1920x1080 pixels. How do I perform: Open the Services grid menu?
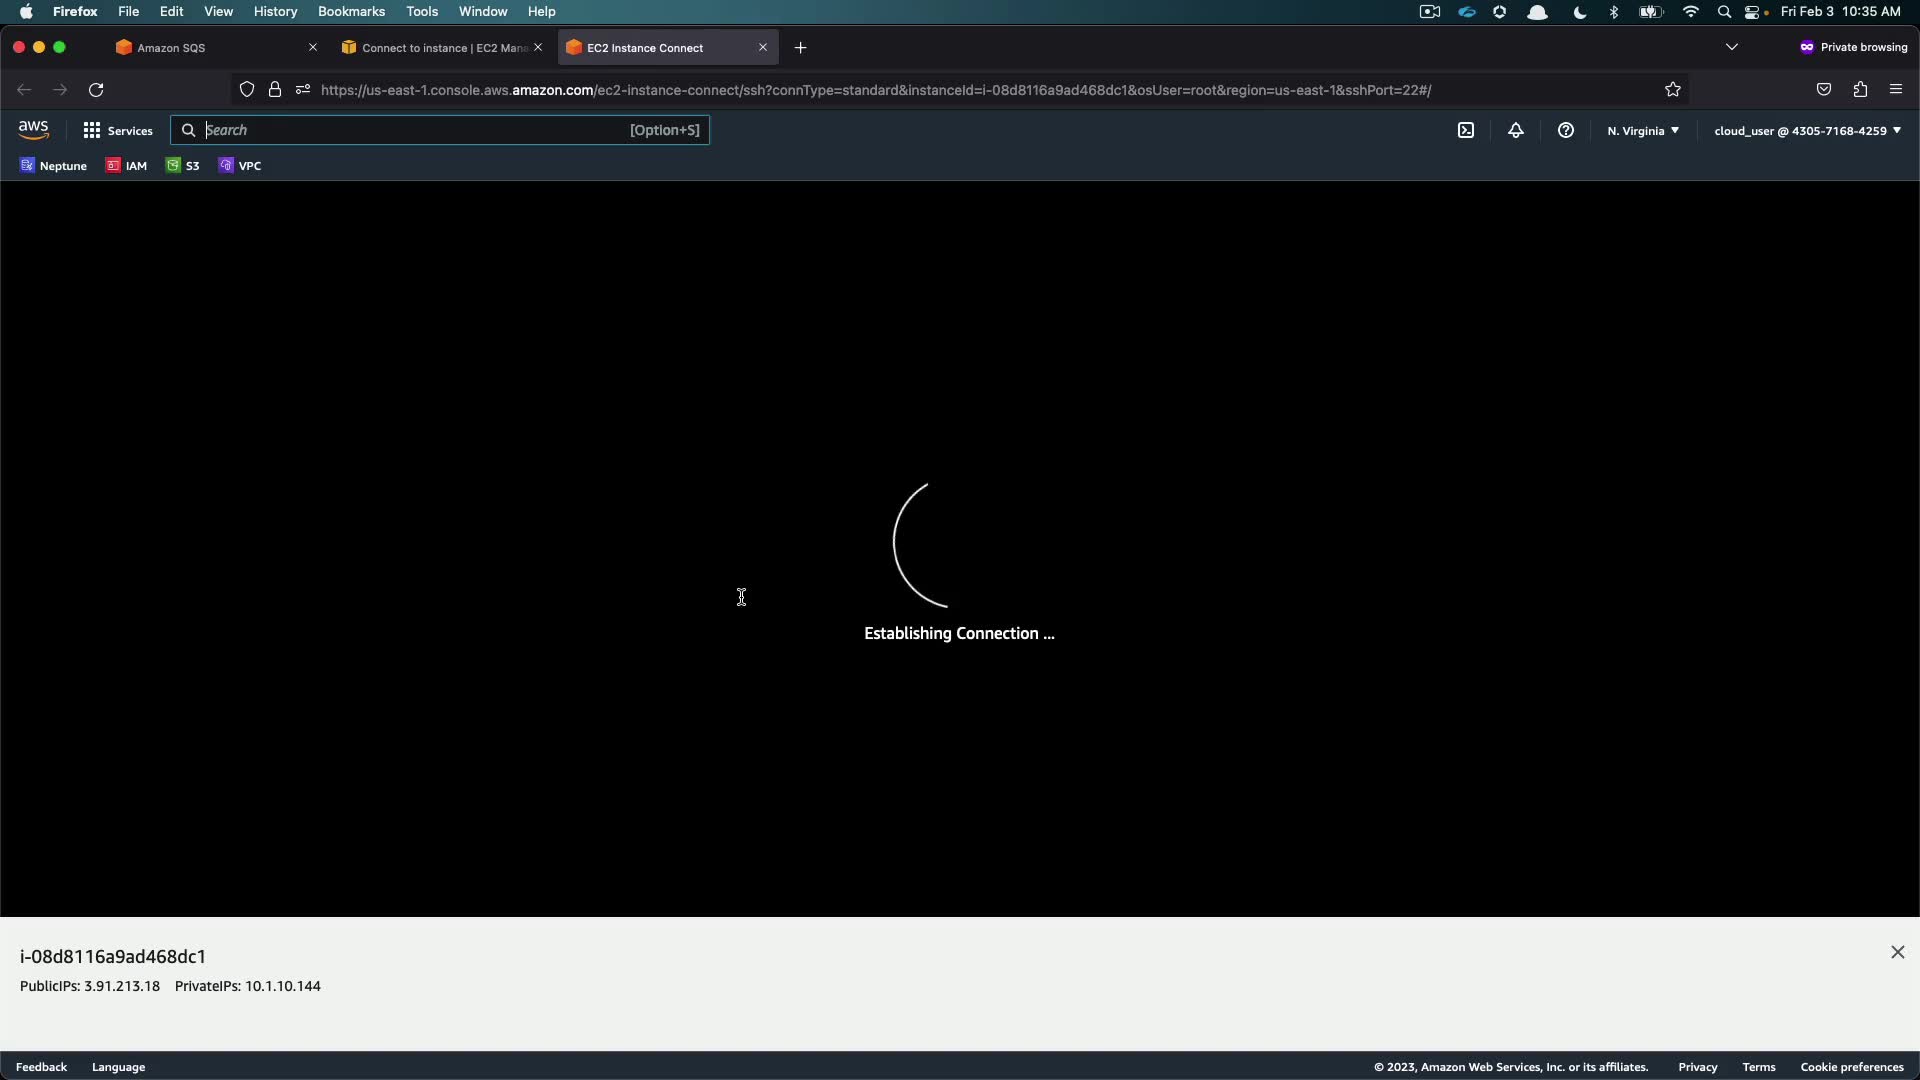point(117,131)
